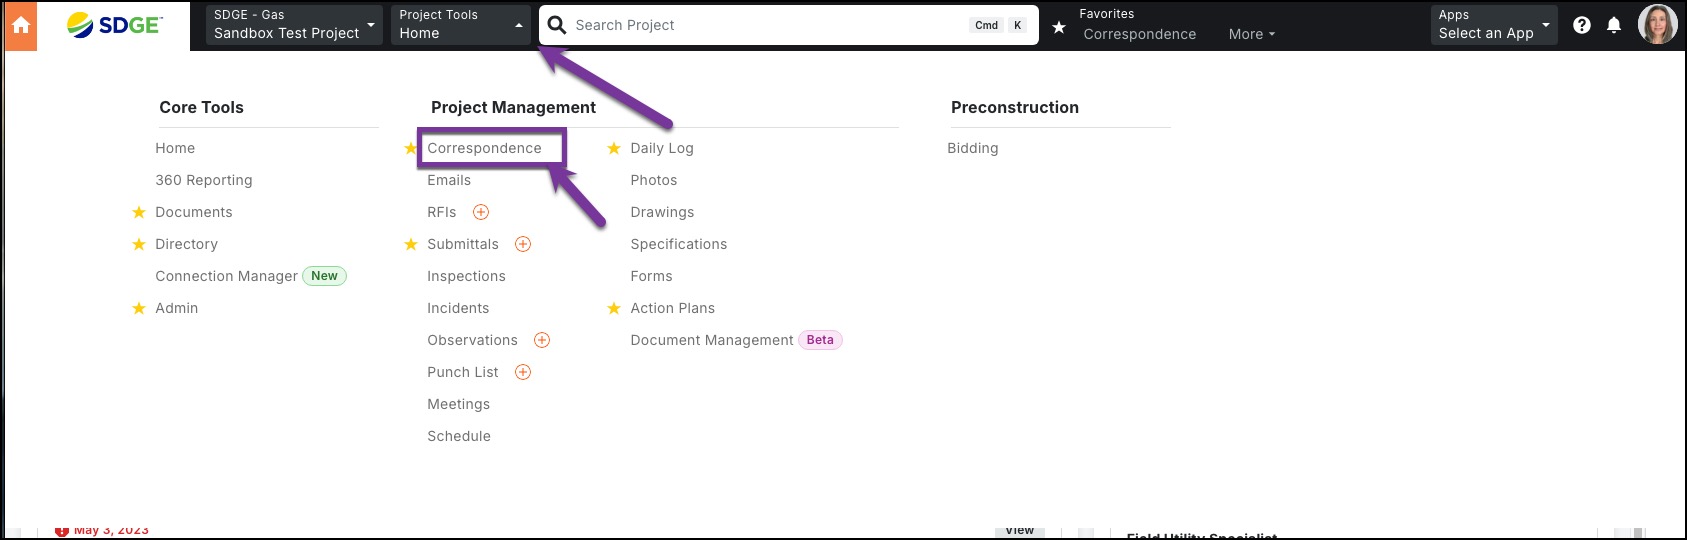Create new Submittal using plus icon

tap(523, 244)
